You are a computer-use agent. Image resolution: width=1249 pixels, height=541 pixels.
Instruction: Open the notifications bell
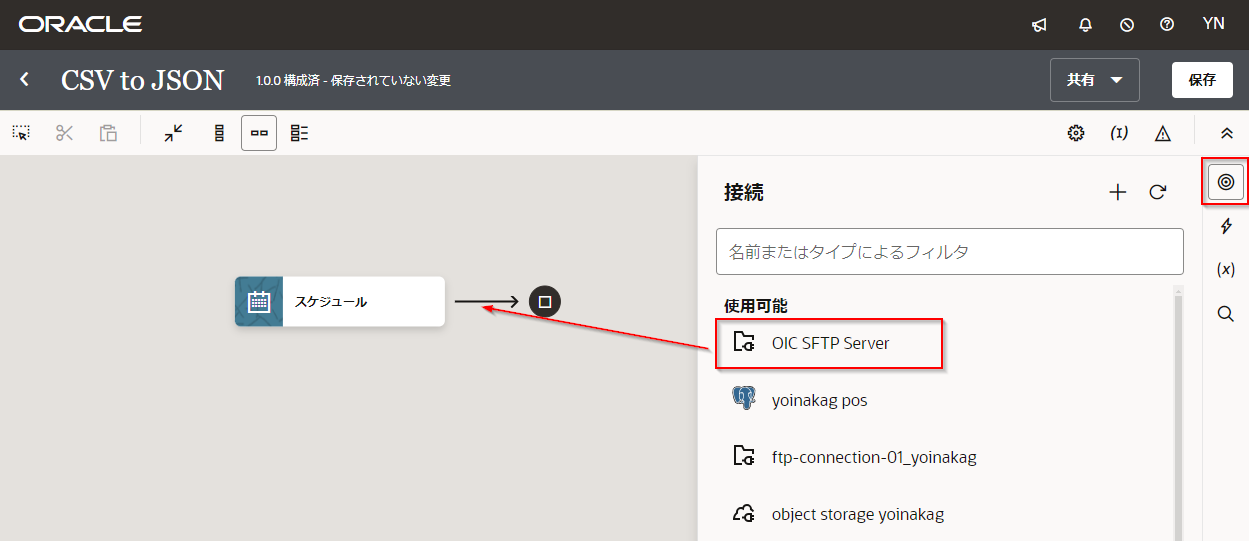pyautogui.click(x=1085, y=25)
